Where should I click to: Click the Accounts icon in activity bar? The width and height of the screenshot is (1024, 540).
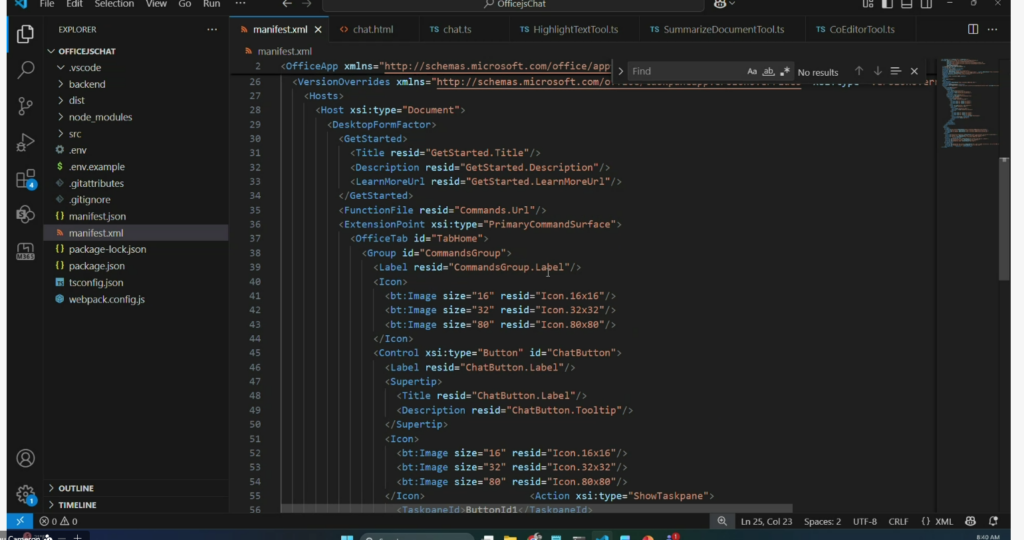pyautogui.click(x=26, y=458)
